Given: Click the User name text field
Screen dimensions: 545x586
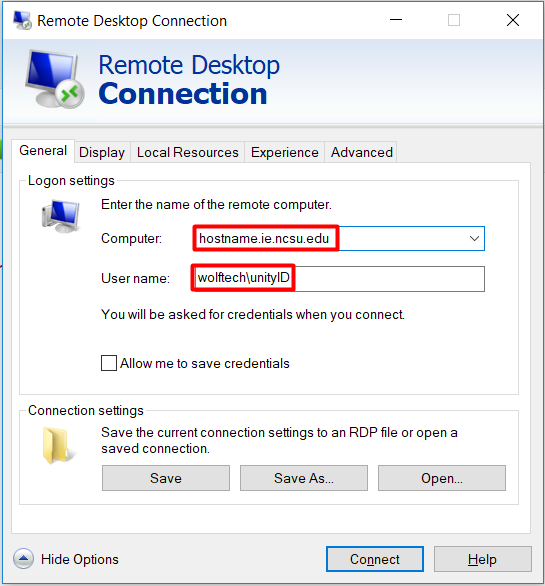Looking at the screenshot, I should (x=339, y=278).
